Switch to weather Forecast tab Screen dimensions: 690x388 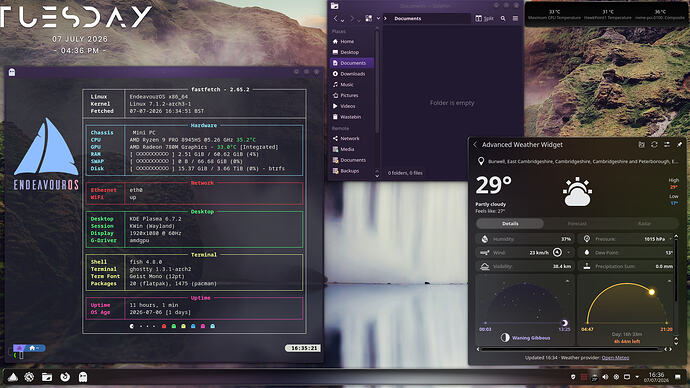(577, 223)
